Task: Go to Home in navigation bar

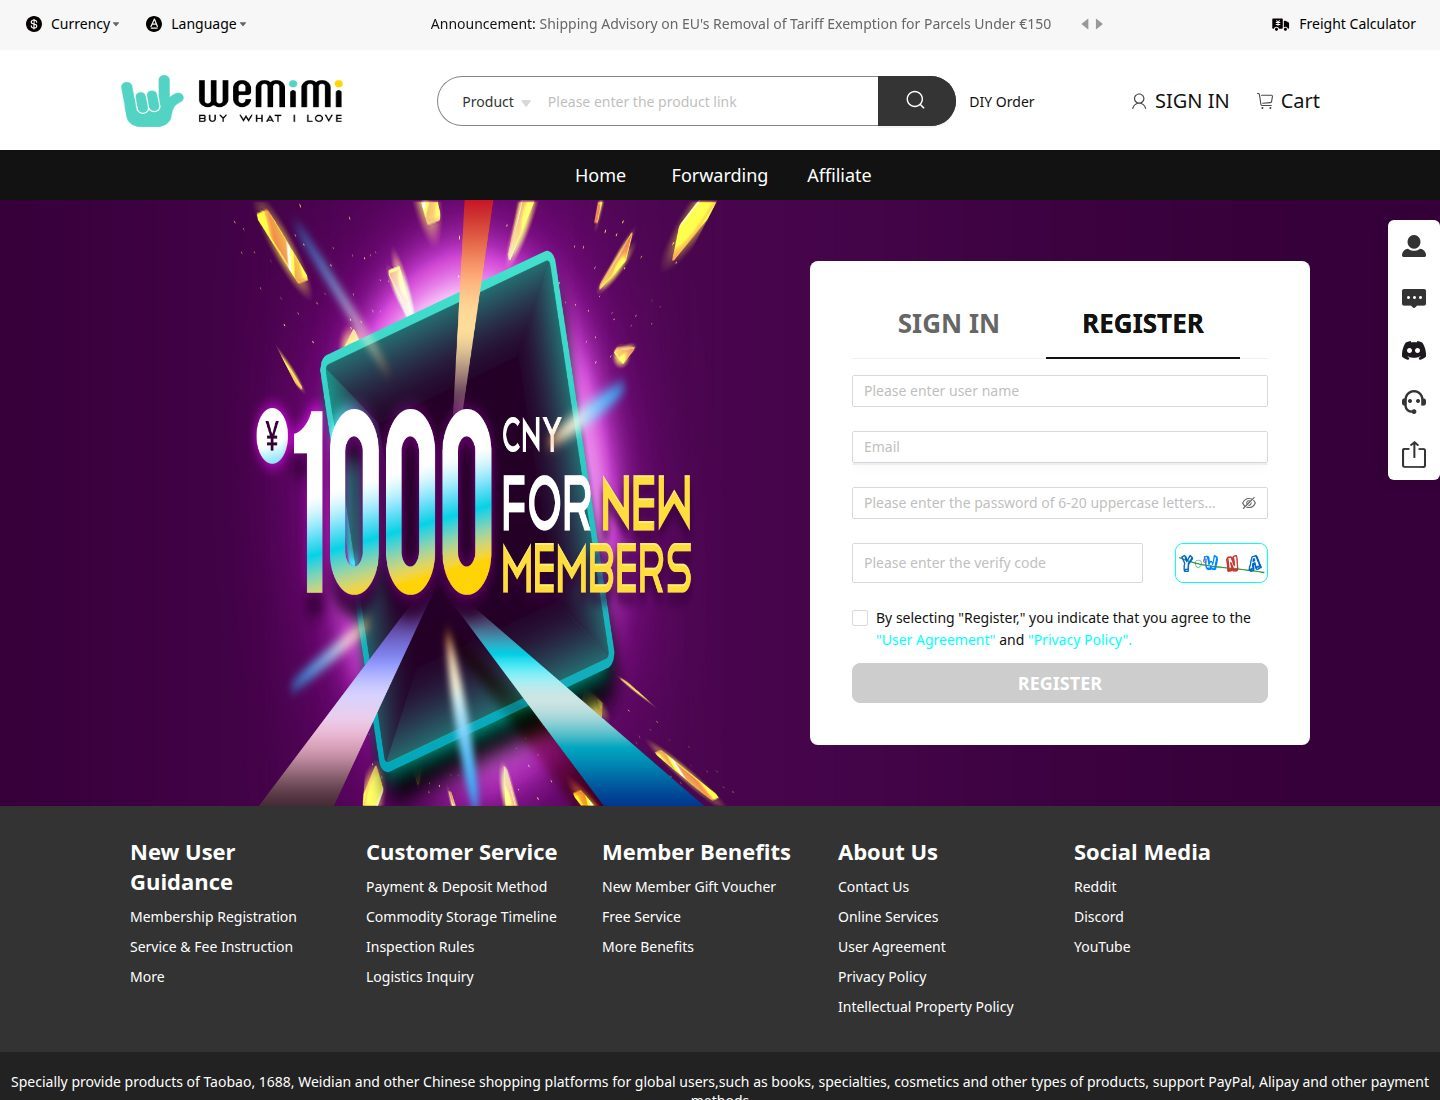Action: coord(600,176)
